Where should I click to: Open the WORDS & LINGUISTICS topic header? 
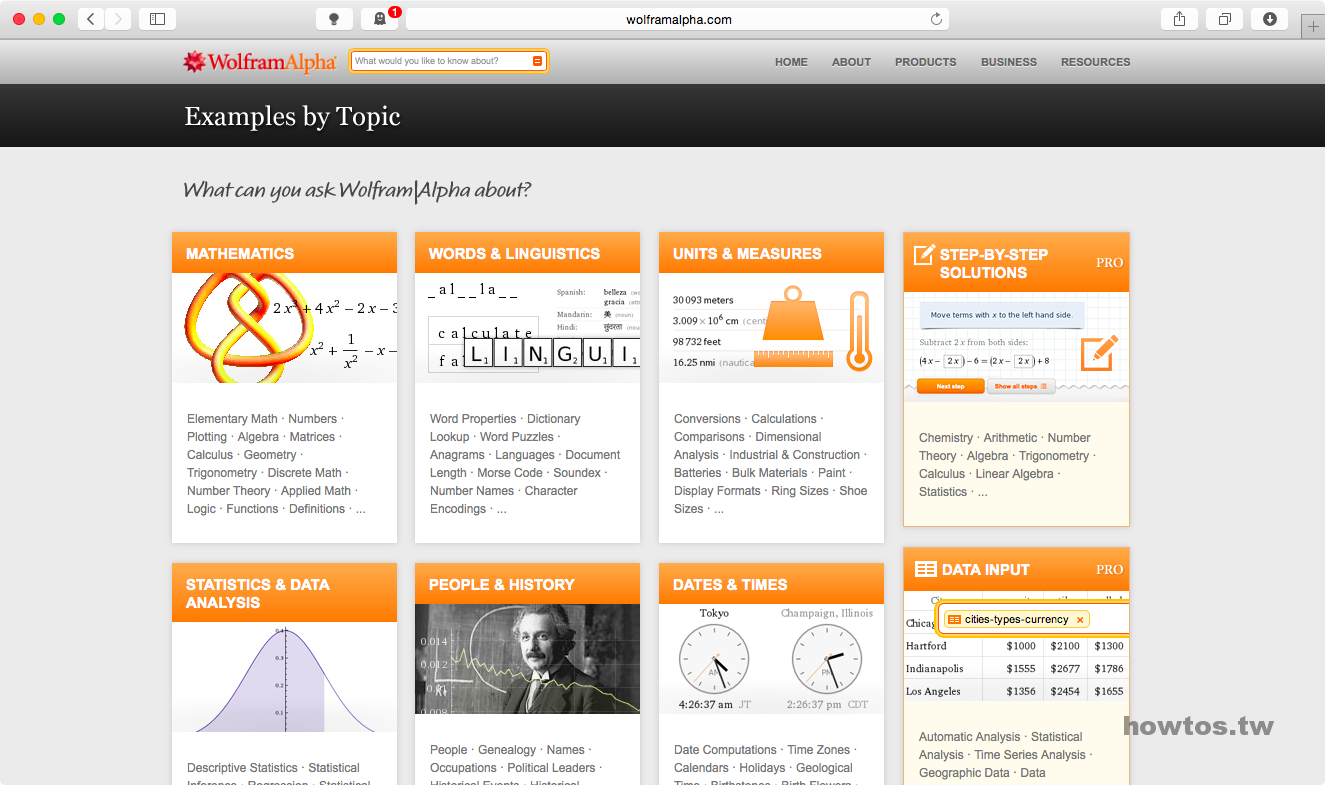coord(527,253)
